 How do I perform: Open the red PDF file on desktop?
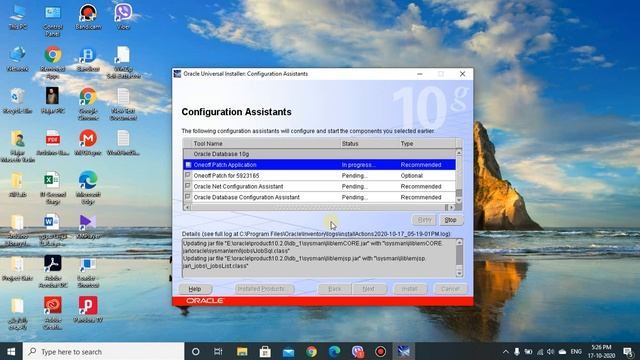point(53,142)
